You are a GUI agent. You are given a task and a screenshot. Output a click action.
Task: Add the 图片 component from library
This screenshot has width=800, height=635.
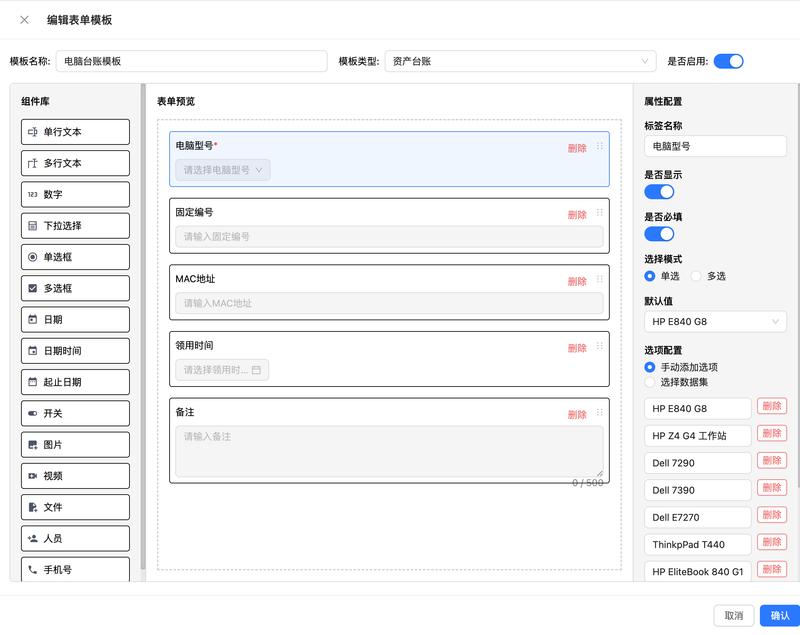[x=75, y=445]
